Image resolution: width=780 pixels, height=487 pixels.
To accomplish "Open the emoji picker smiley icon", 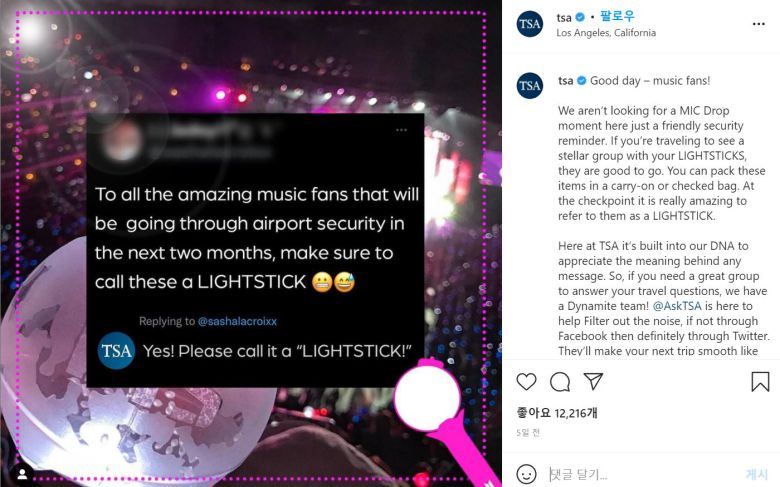I will pos(526,474).
